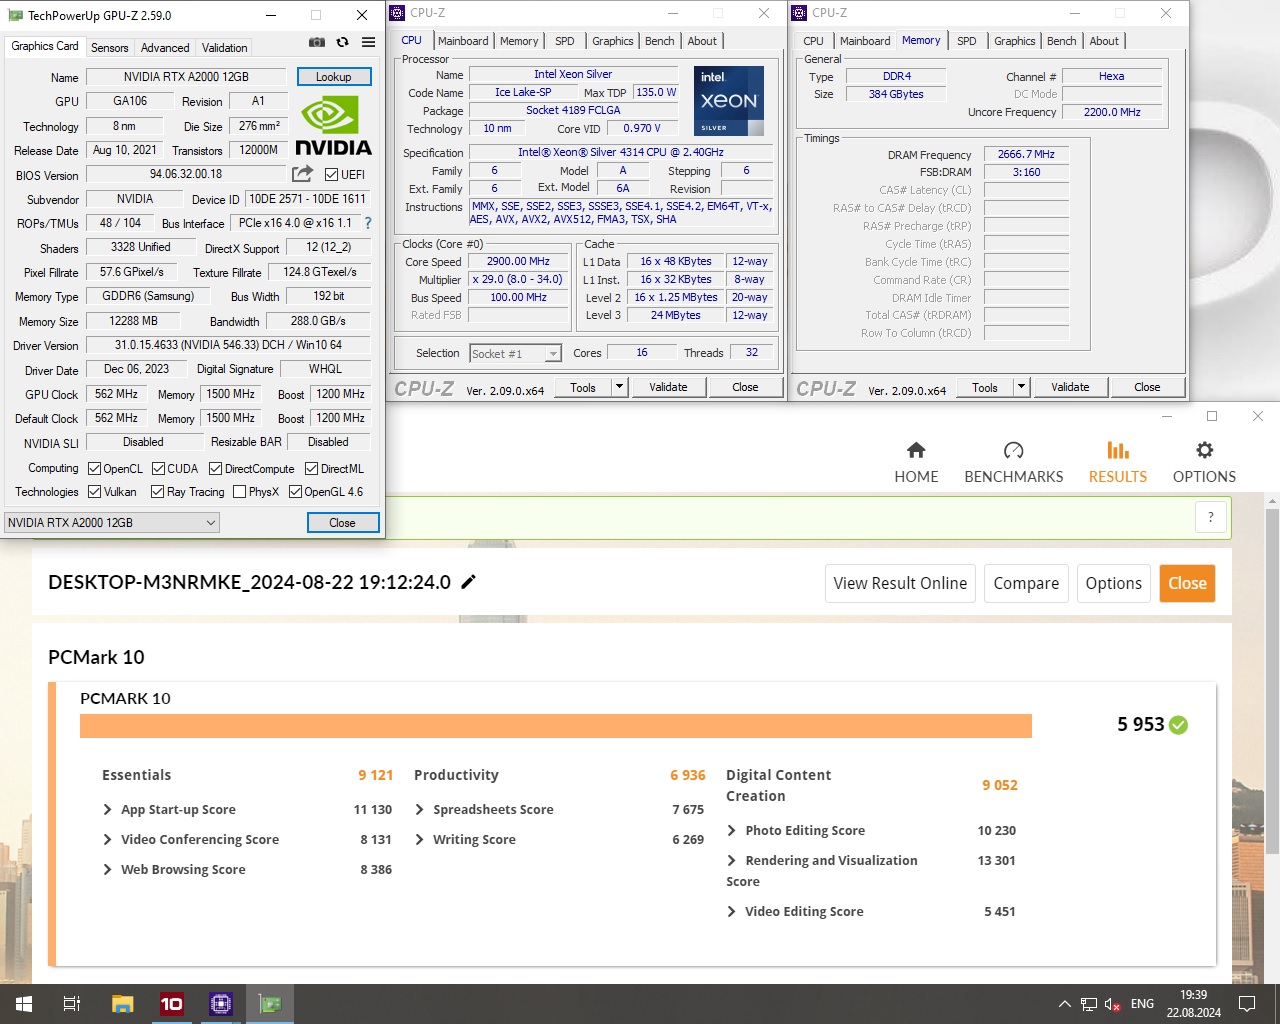Click Compare button in PCMark
The height and width of the screenshot is (1024, 1280).
pos(1026,583)
